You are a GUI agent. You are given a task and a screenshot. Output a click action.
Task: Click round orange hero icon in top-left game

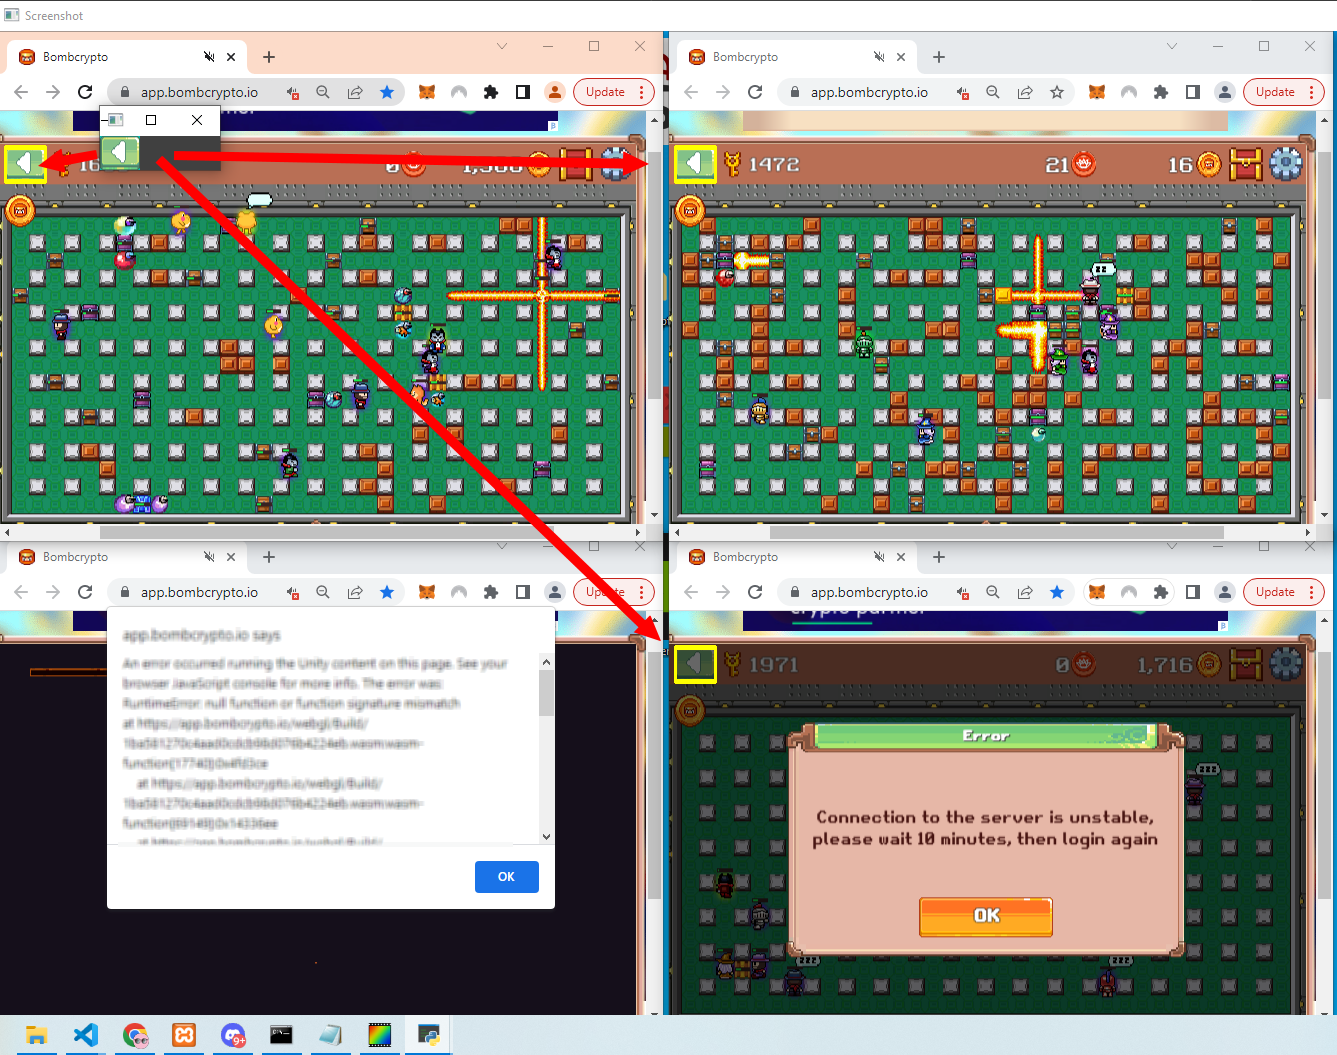coord(20,211)
